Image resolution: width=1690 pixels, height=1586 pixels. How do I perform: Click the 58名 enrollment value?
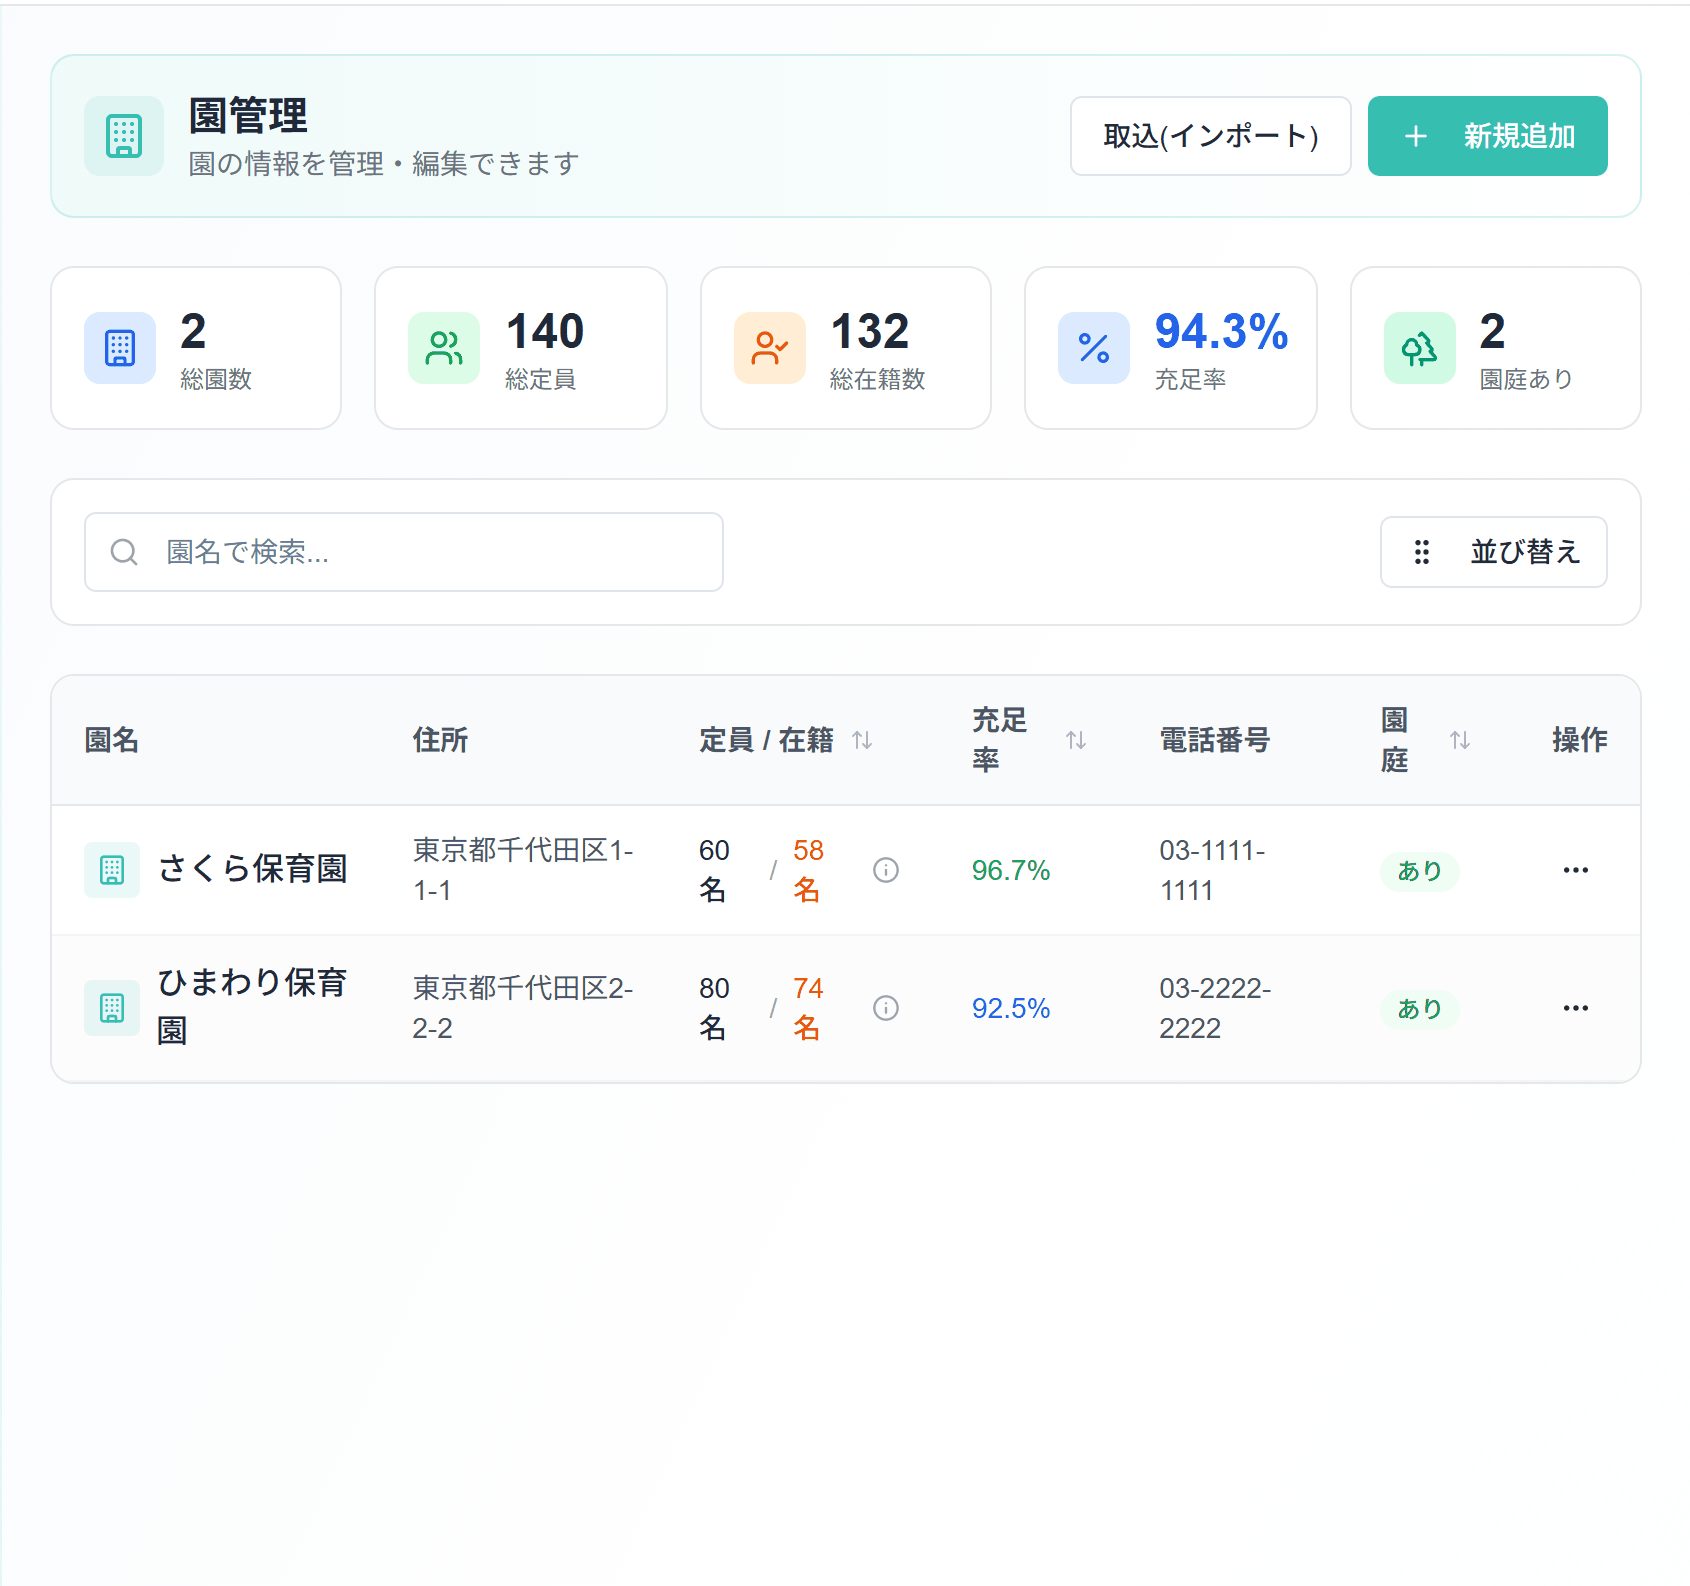pos(808,870)
